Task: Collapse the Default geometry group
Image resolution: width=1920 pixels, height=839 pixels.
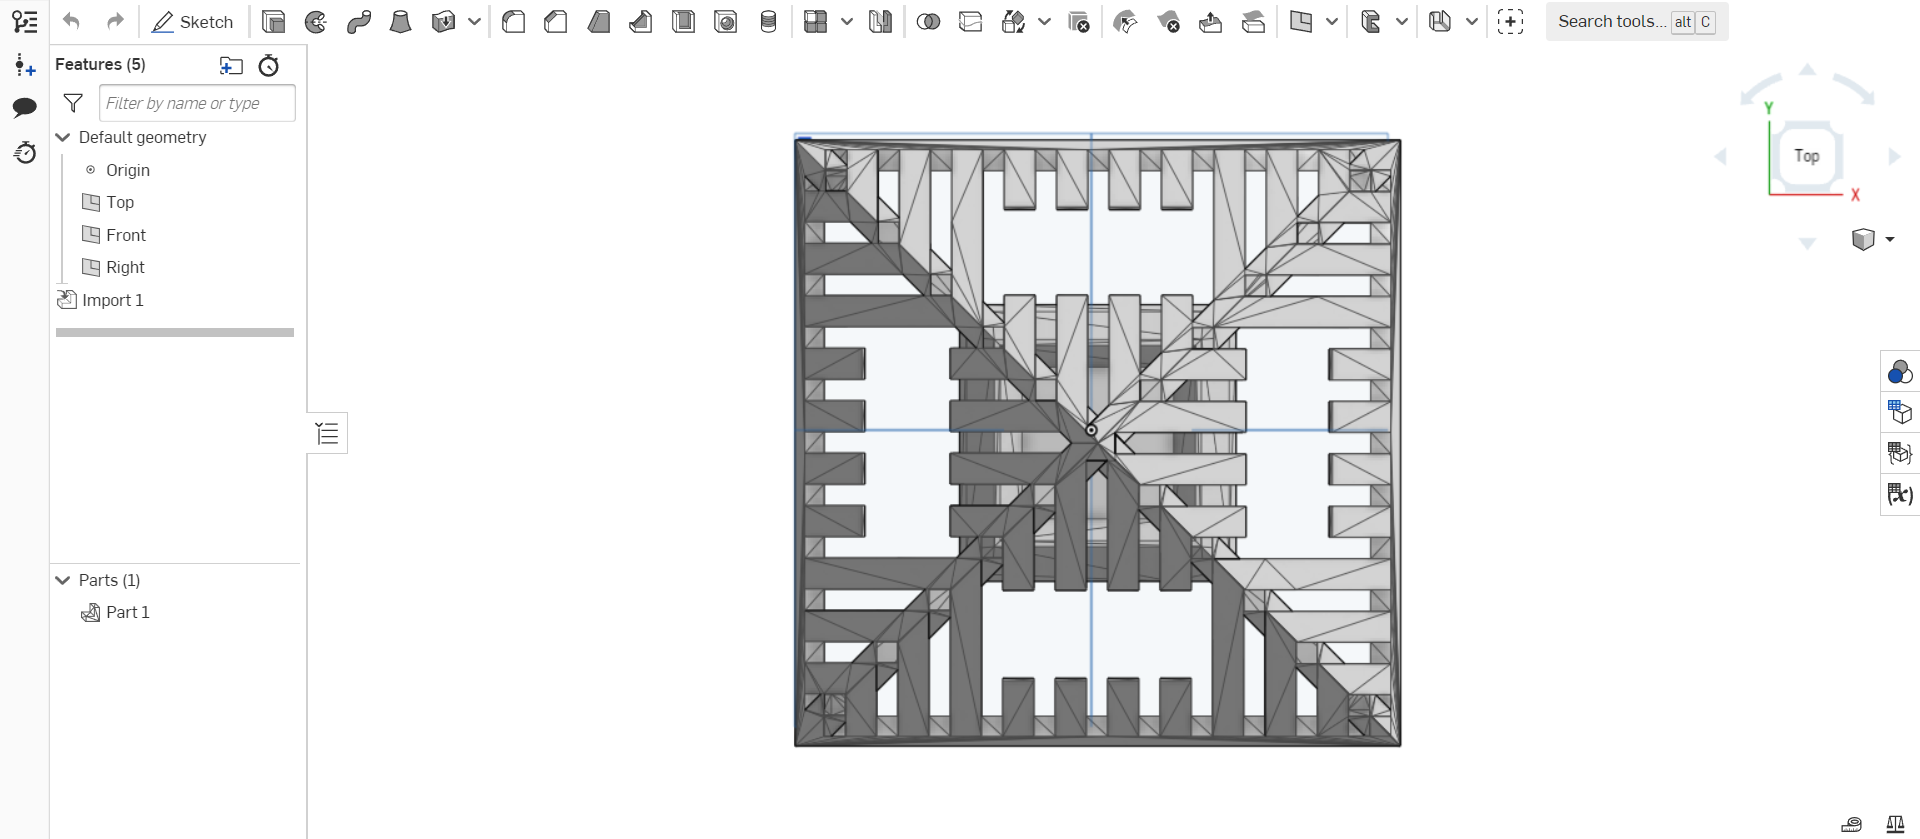Action: pyautogui.click(x=63, y=137)
